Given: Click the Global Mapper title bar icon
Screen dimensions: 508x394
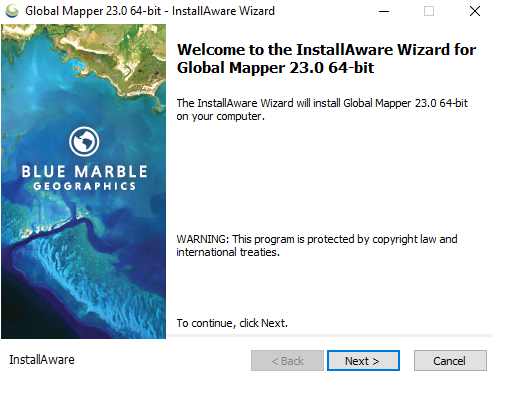Looking at the screenshot, I should pos(12,11).
